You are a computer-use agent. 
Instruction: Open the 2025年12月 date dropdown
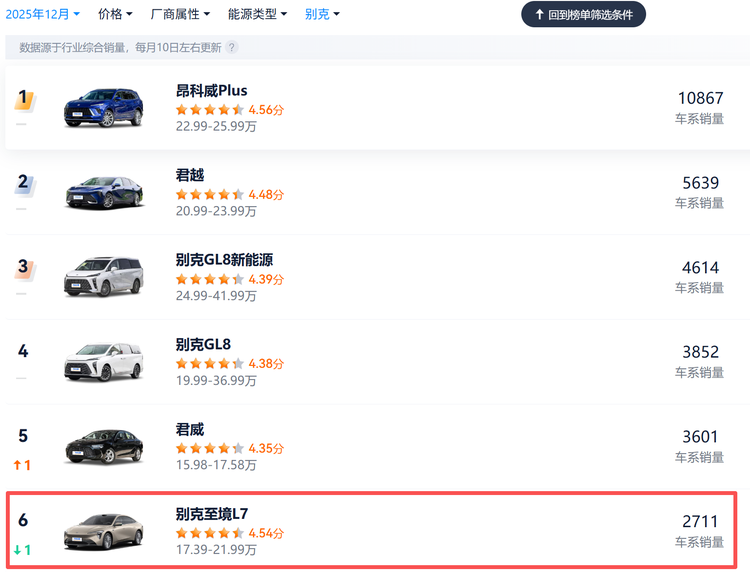coord(42,14)
